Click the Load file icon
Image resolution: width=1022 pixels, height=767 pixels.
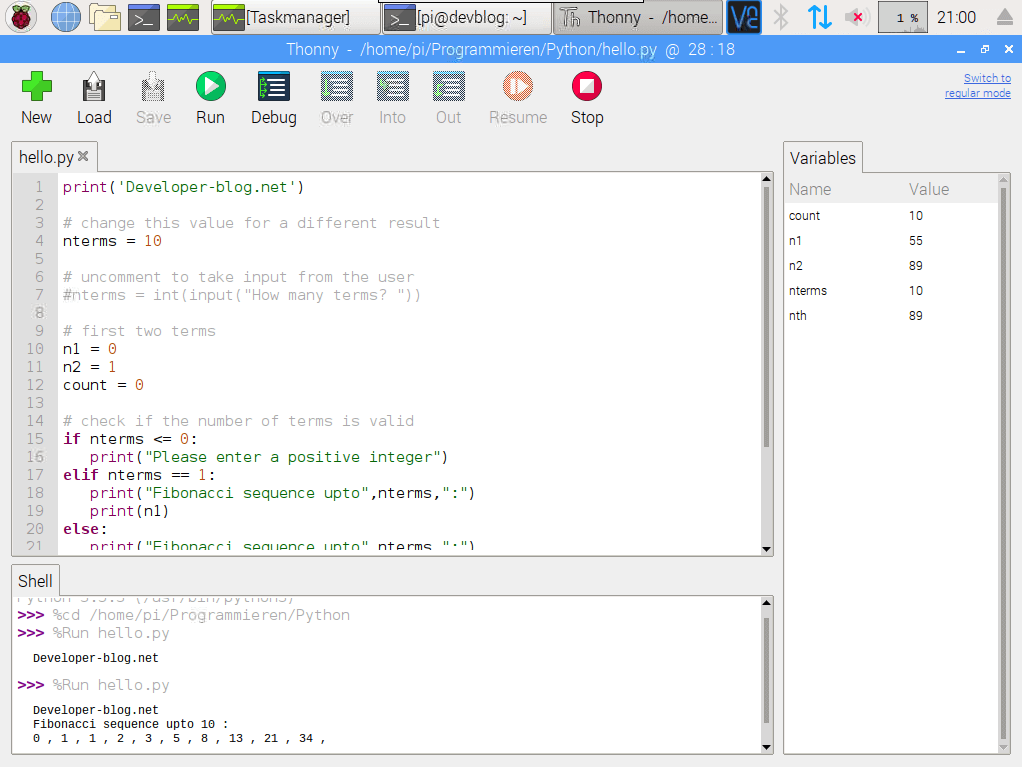[x=94, y=88]
